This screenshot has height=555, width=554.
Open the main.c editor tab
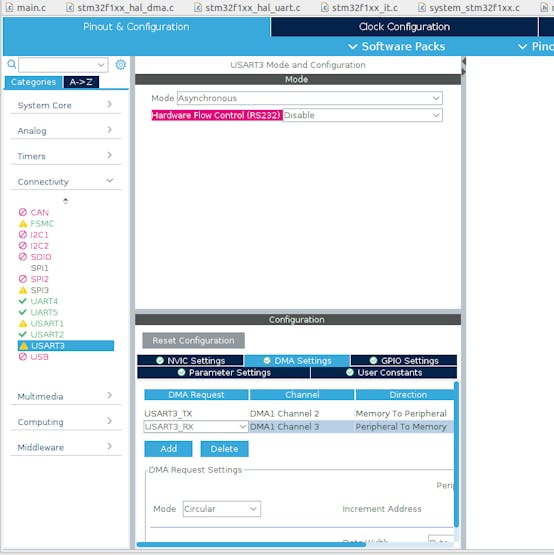click(26, 8)
